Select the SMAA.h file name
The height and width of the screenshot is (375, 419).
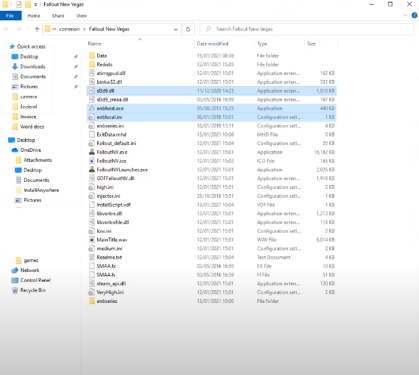[106, 274]
